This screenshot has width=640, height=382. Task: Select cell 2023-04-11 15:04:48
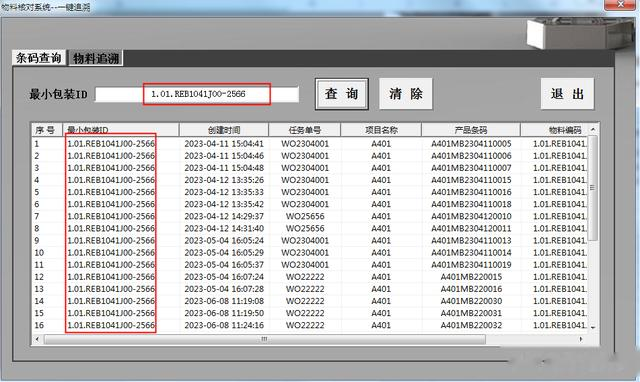224,168
